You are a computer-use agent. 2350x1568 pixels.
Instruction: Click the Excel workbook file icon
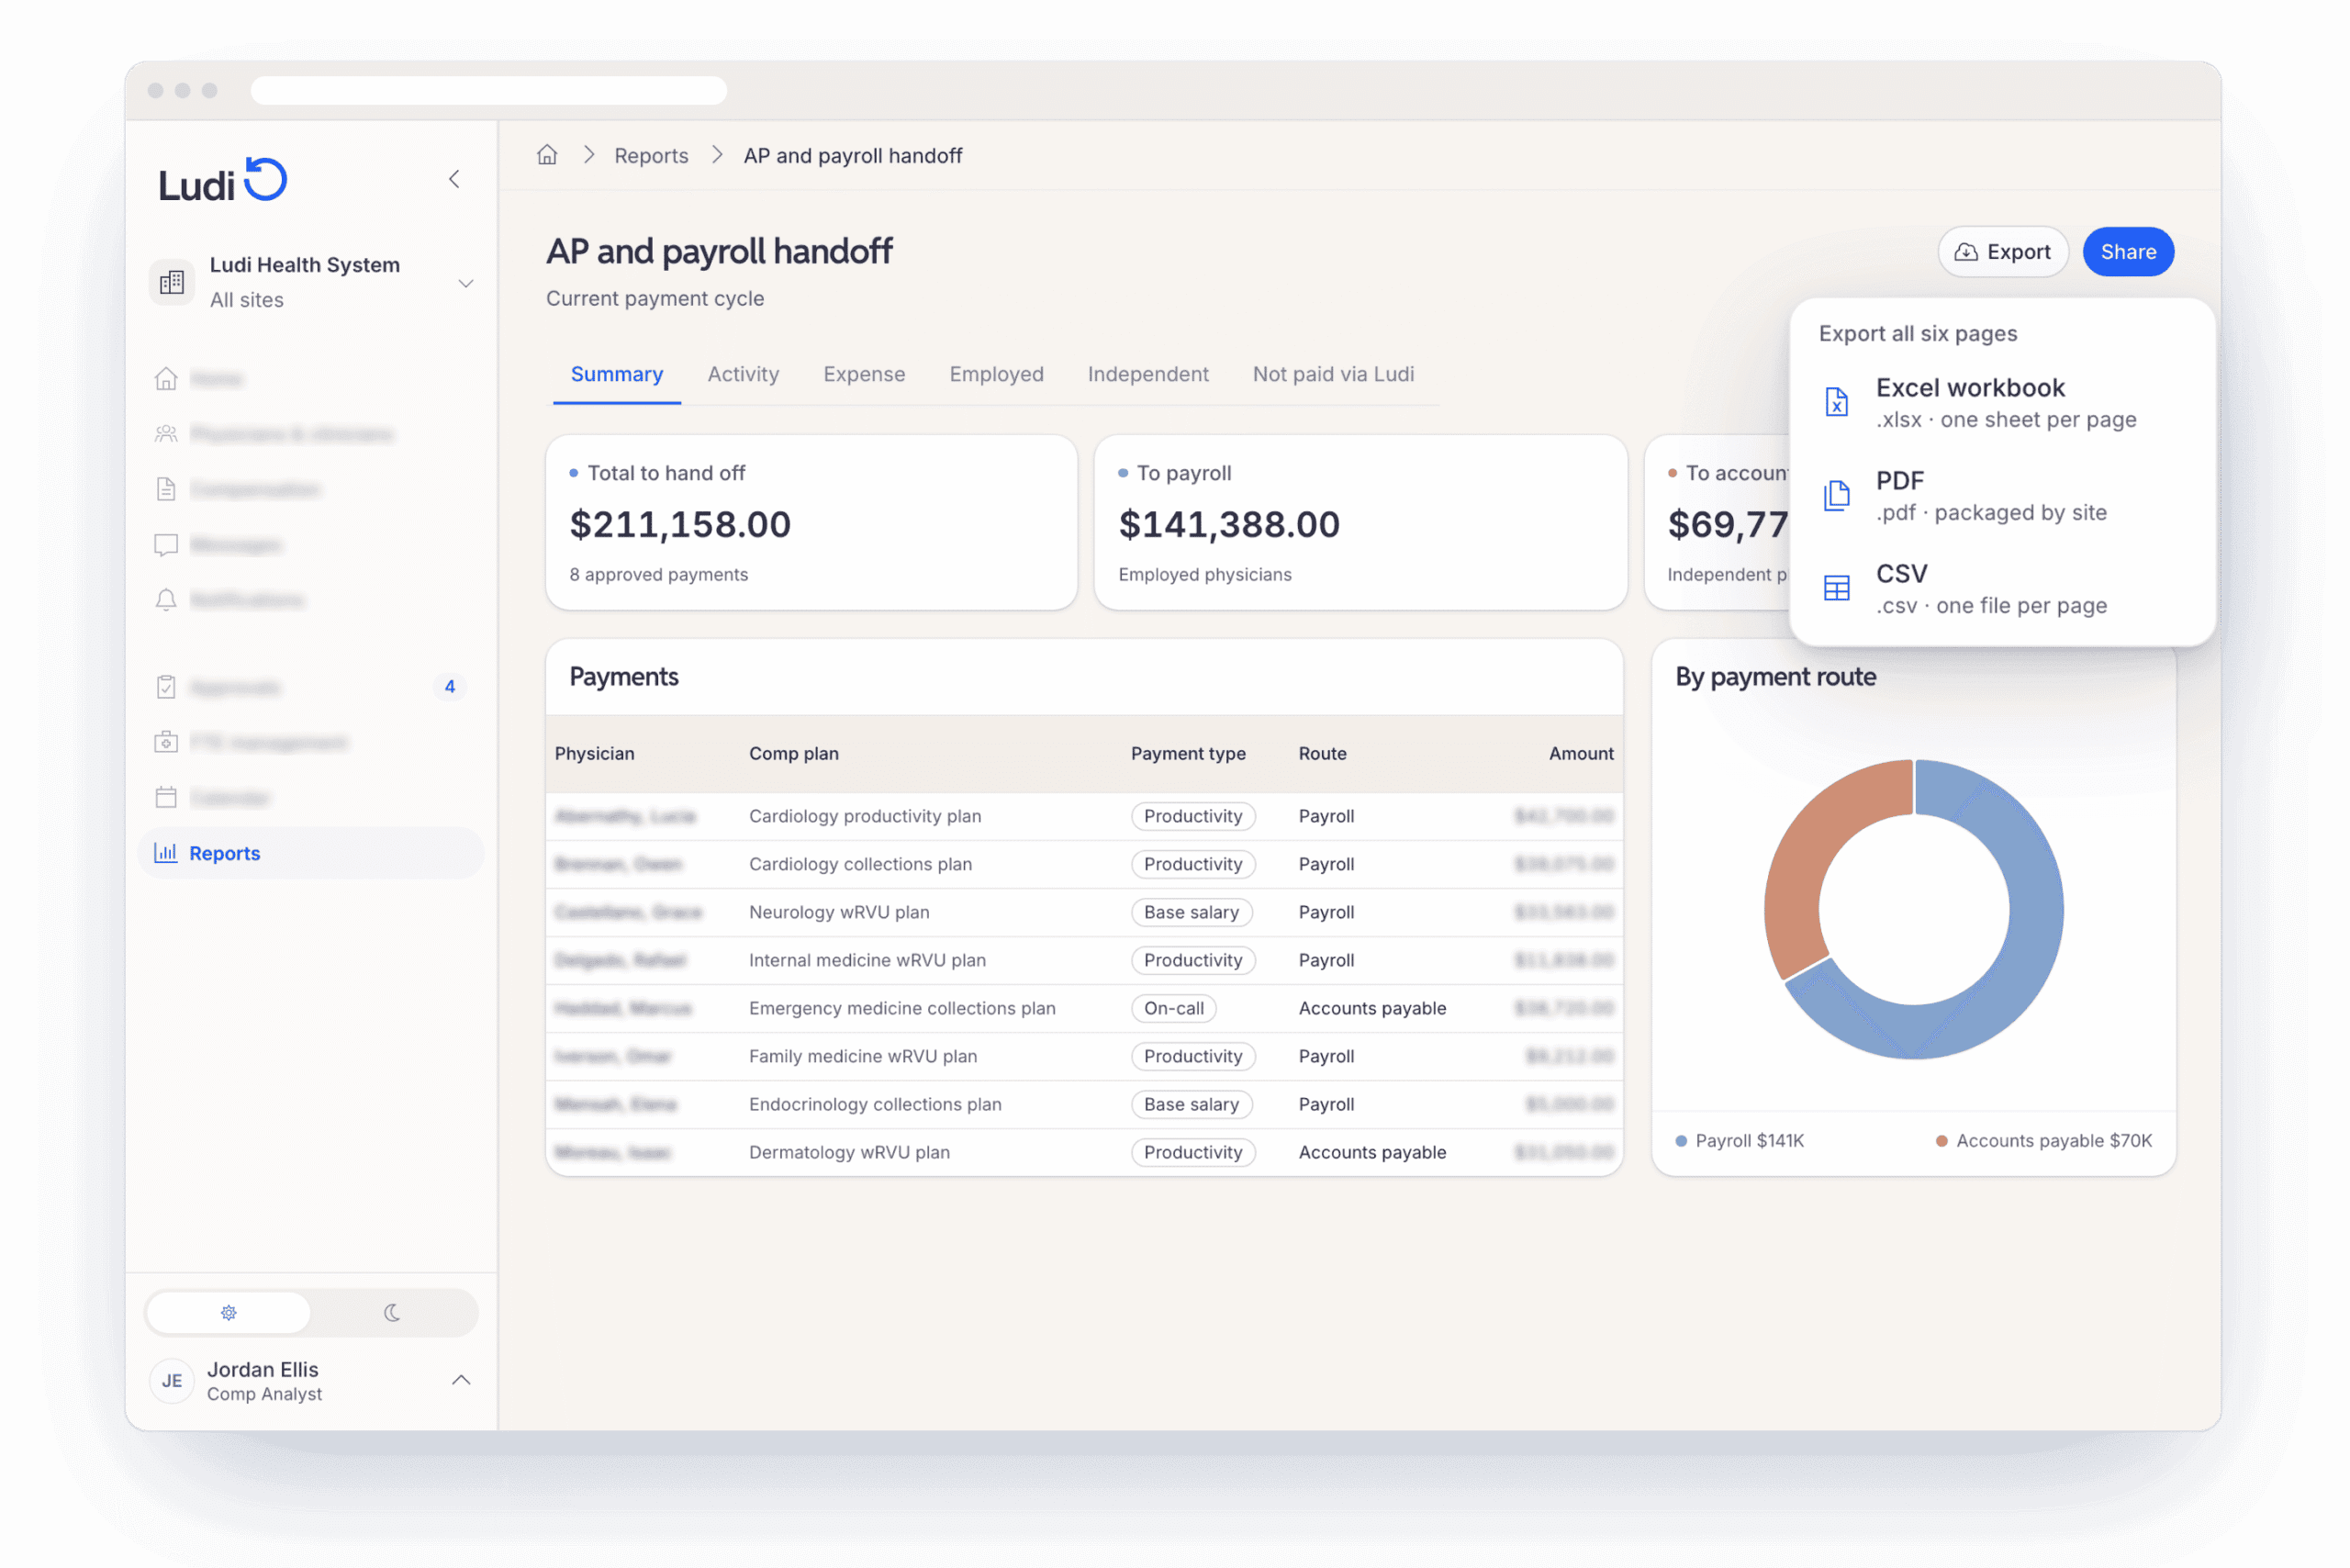click(x=1836, y=402)
